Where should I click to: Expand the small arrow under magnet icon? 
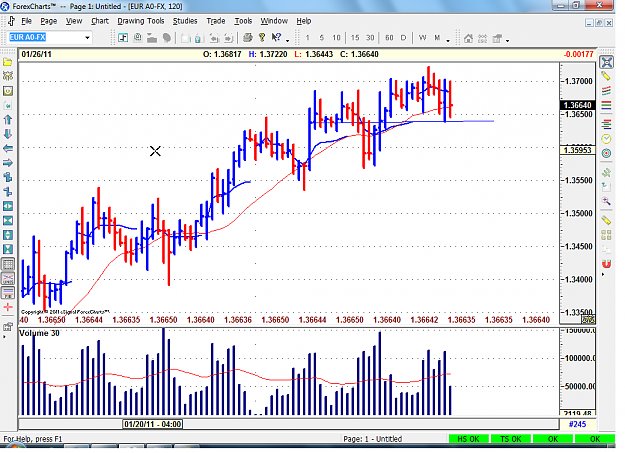(603, 274)
